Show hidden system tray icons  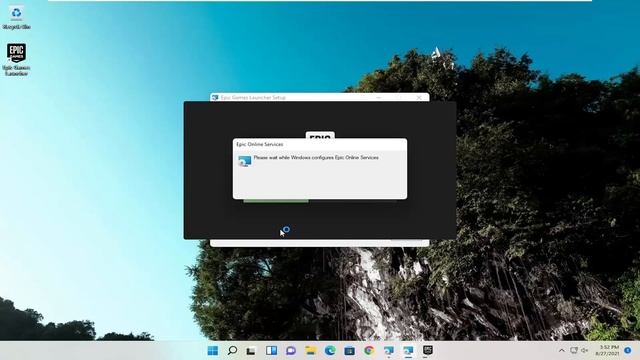click(562, 351)
